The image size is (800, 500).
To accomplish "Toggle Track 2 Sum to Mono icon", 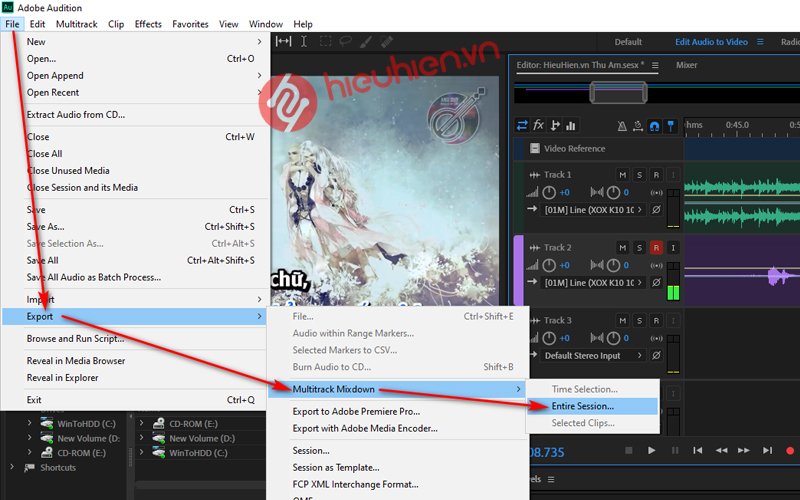I will click(656, 266).
